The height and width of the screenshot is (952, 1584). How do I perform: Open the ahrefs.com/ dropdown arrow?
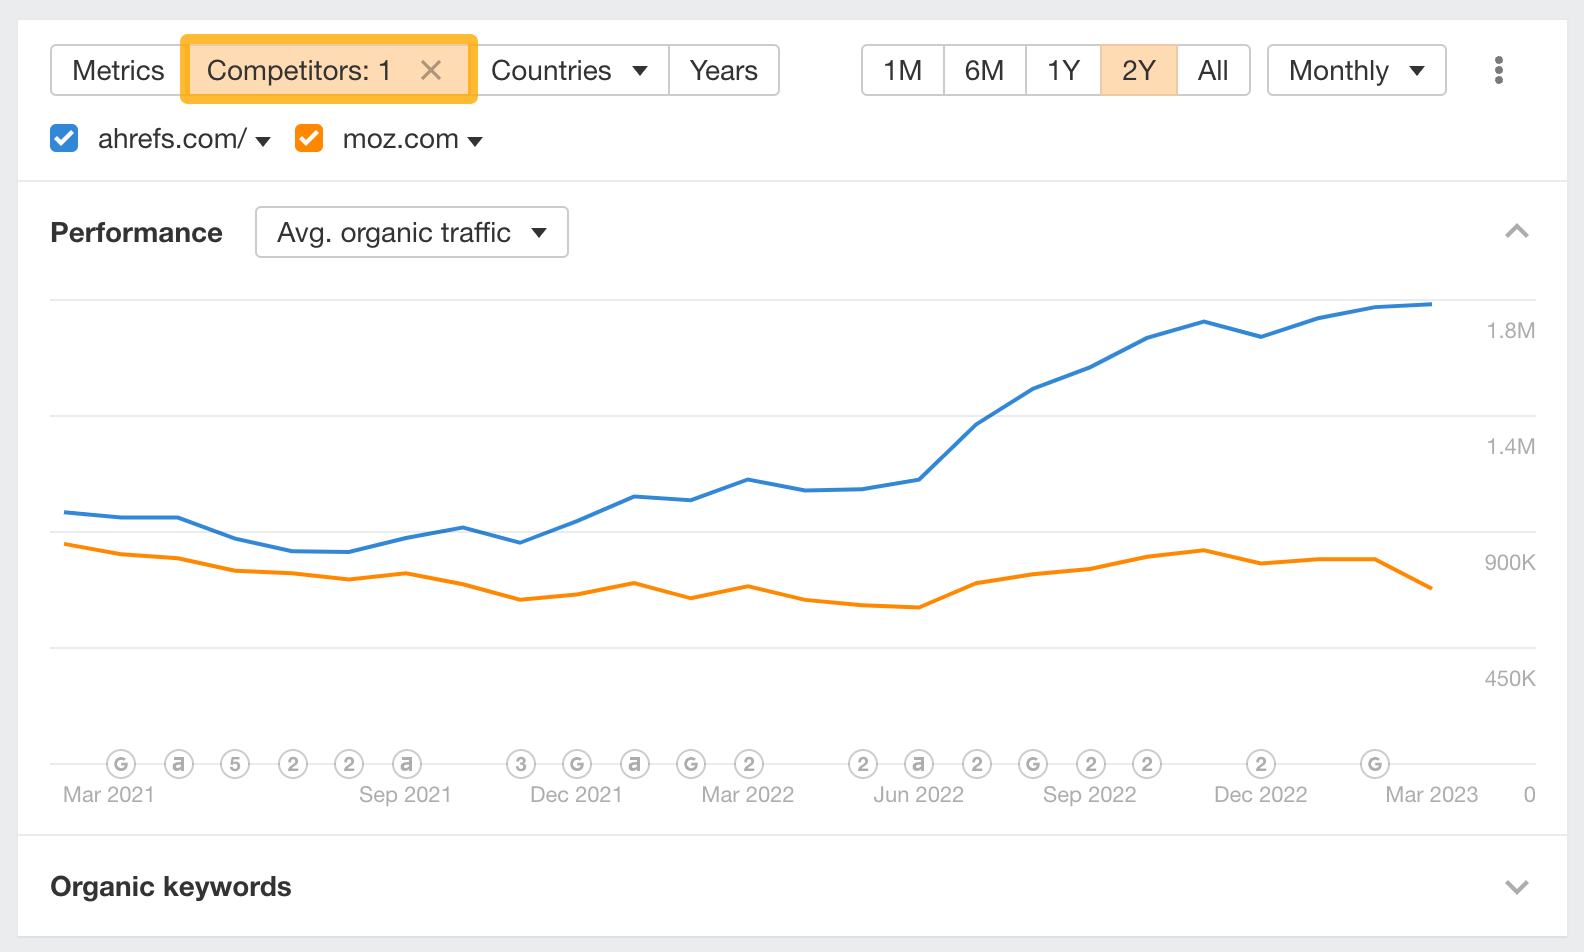coord(263,141)
